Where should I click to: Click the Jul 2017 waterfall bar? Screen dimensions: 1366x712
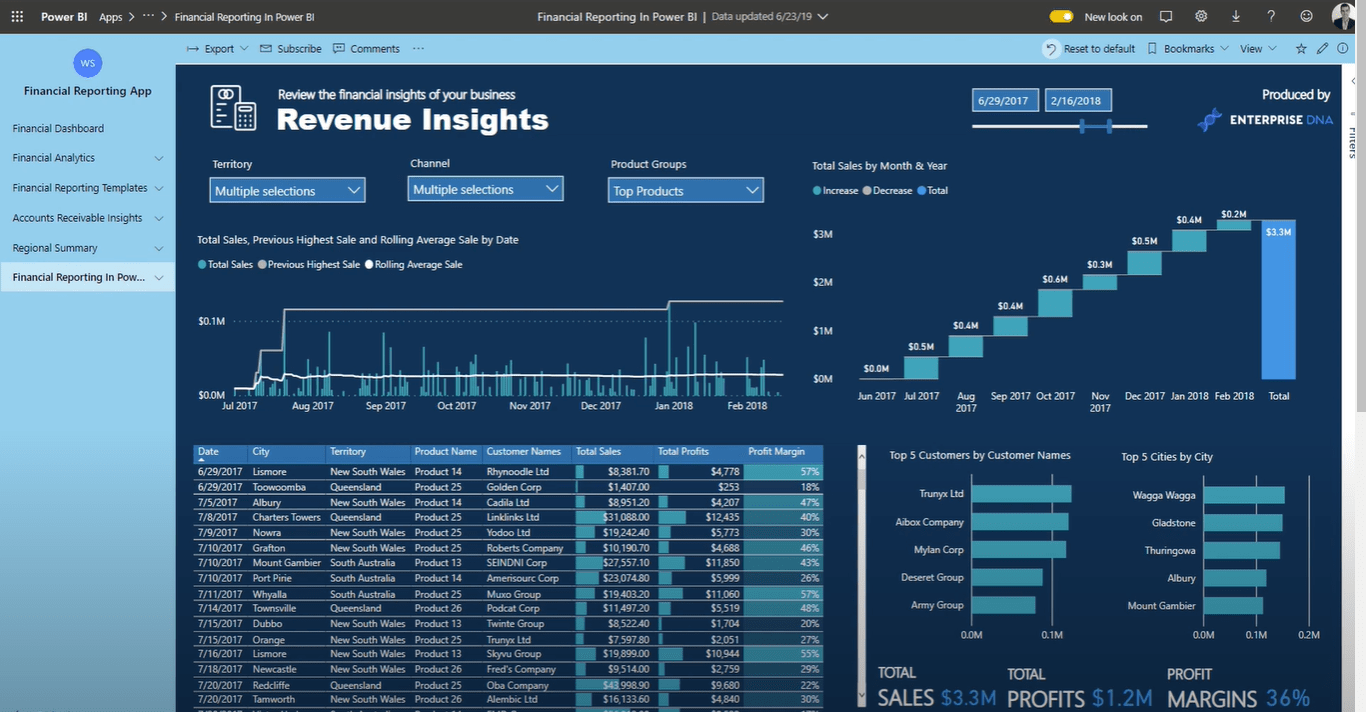pos(921,368)
